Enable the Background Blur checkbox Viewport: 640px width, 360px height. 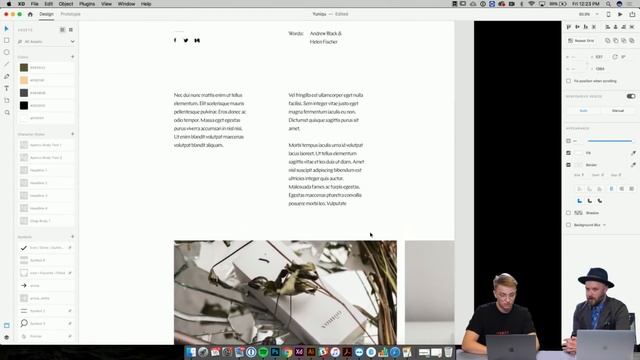(568, 225)
